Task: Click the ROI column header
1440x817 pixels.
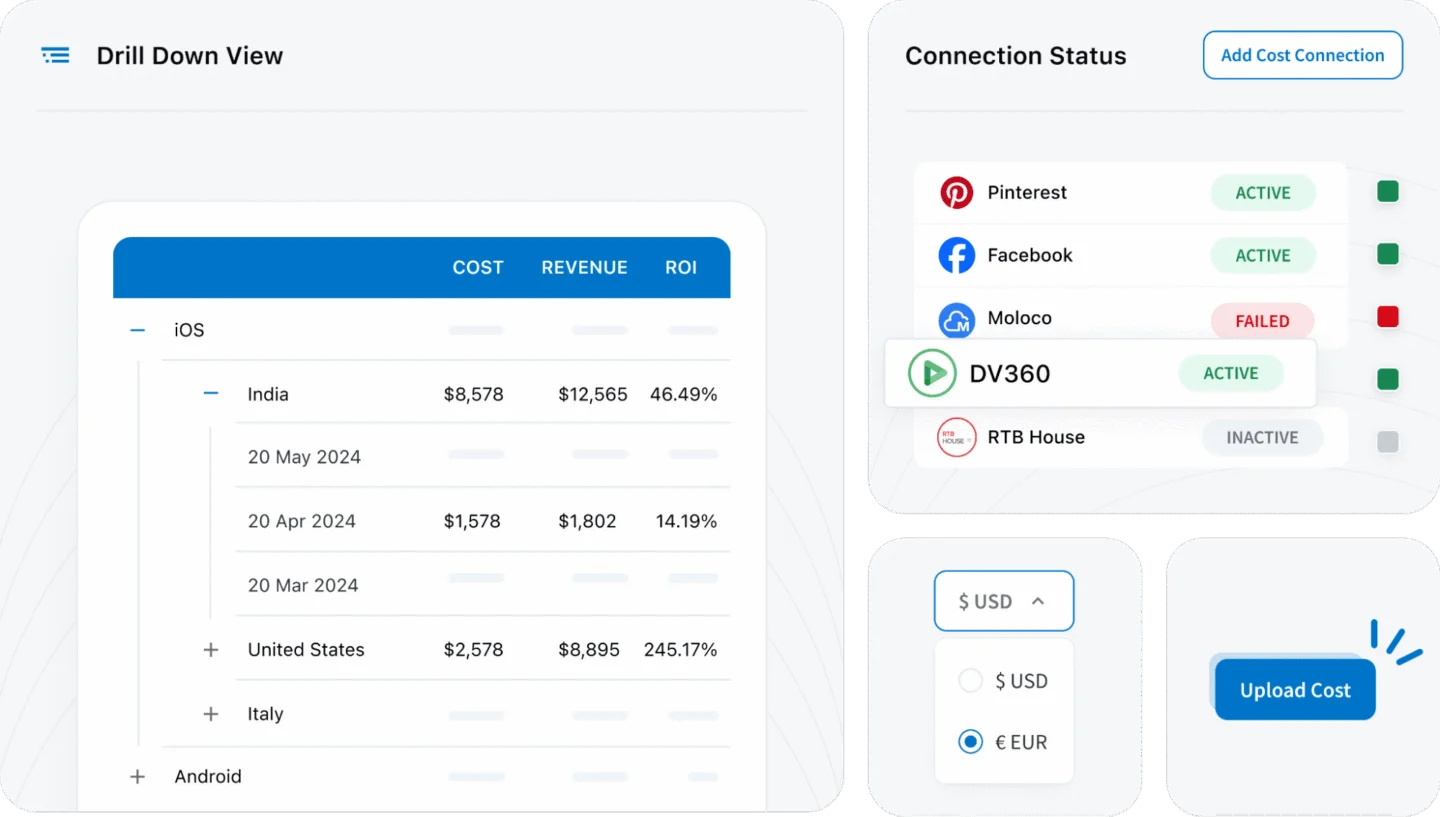Action: pyautogui.click(x=681, y=267)
